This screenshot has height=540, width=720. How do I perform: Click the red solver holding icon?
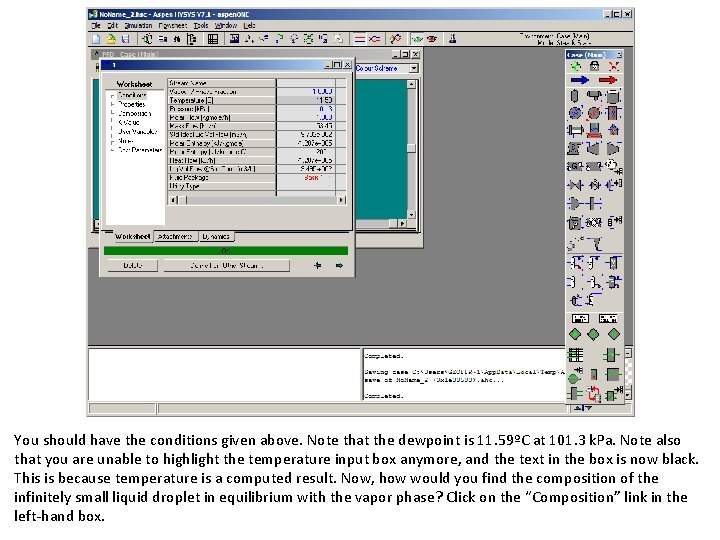pyautogui.click(x=432, y=39)
